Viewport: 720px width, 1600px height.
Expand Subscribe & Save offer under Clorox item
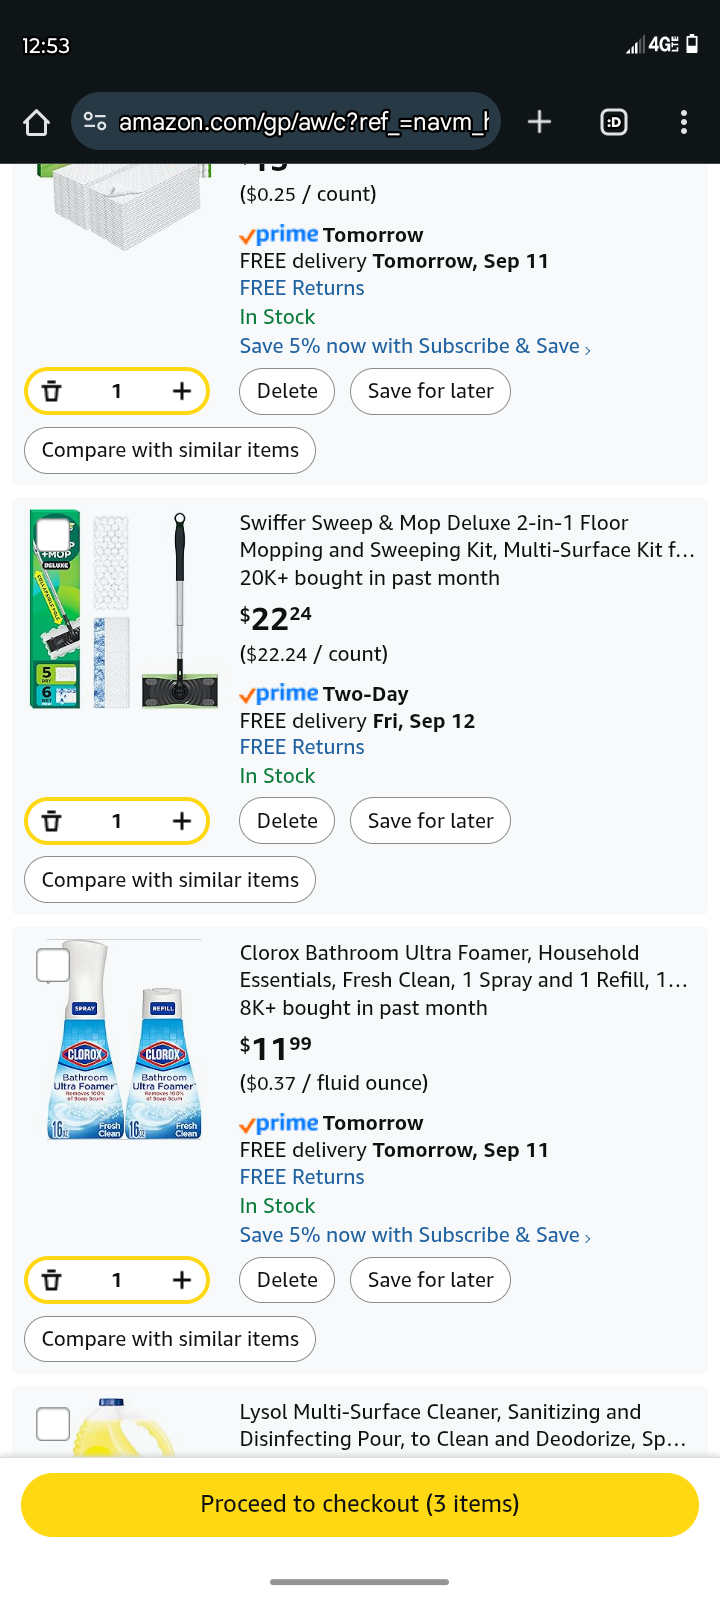pyautogui.click(x=415, y=1235)
